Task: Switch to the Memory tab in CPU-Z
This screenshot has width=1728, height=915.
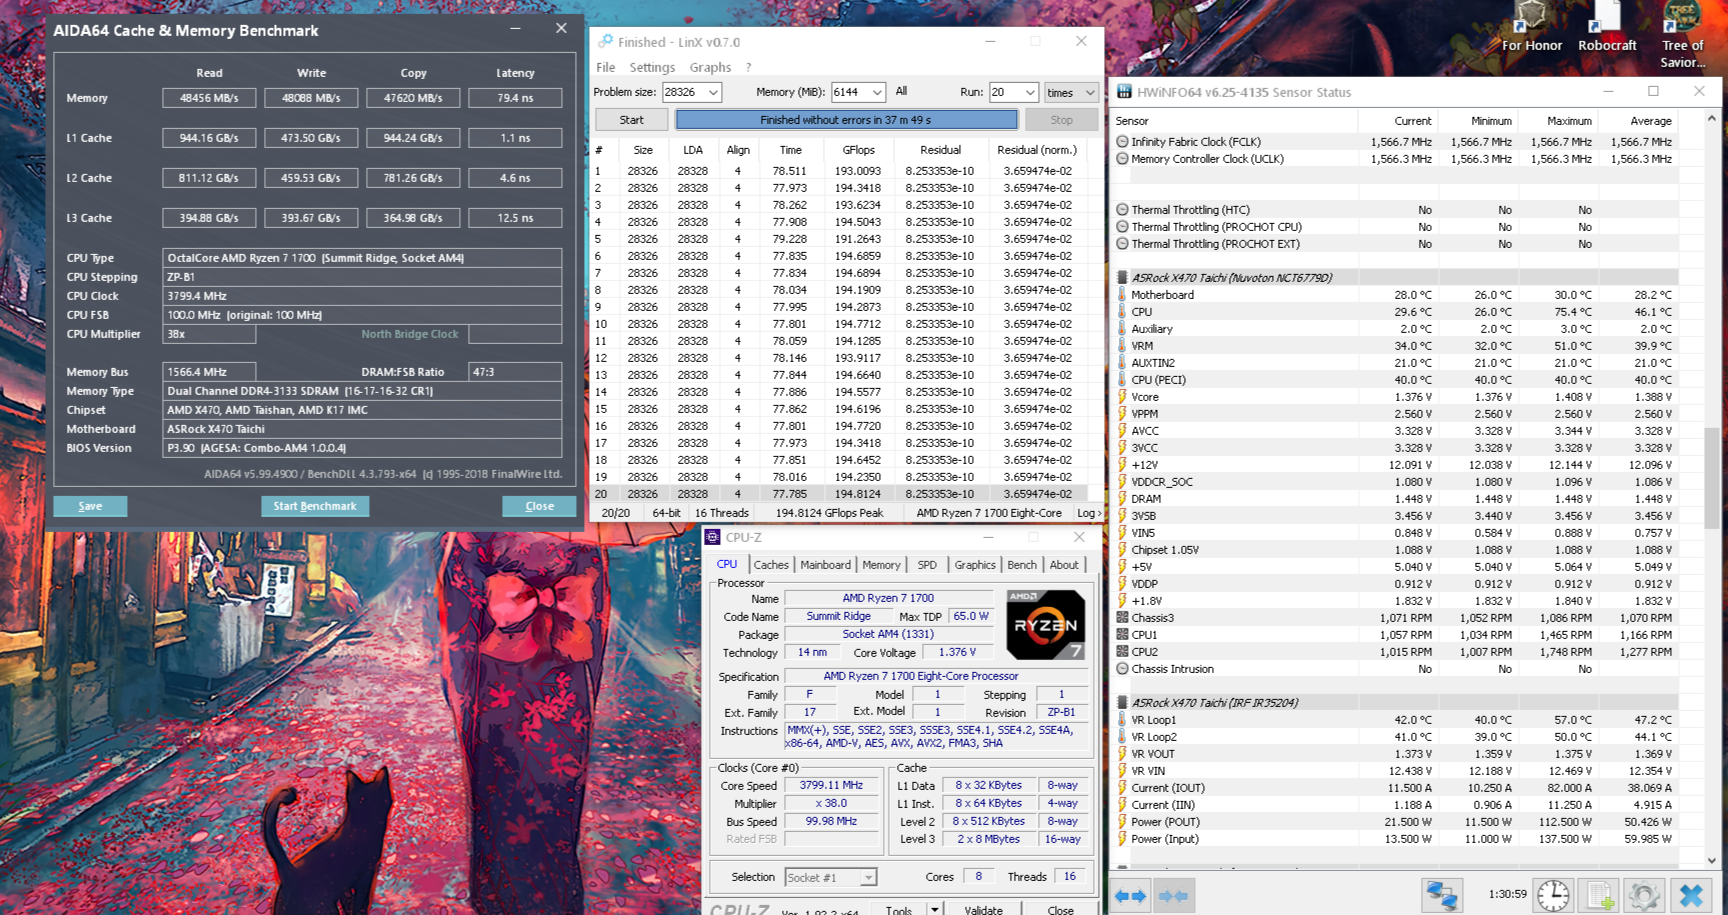Action: [881, 565]
